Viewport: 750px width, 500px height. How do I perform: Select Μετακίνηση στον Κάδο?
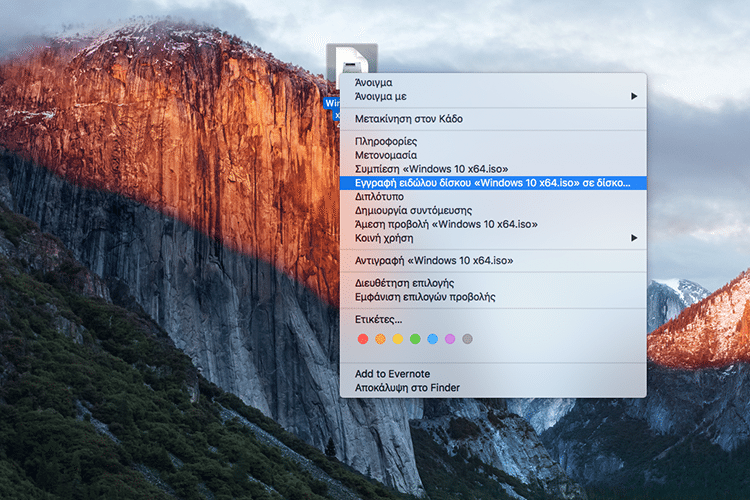[x=493, y=119]
